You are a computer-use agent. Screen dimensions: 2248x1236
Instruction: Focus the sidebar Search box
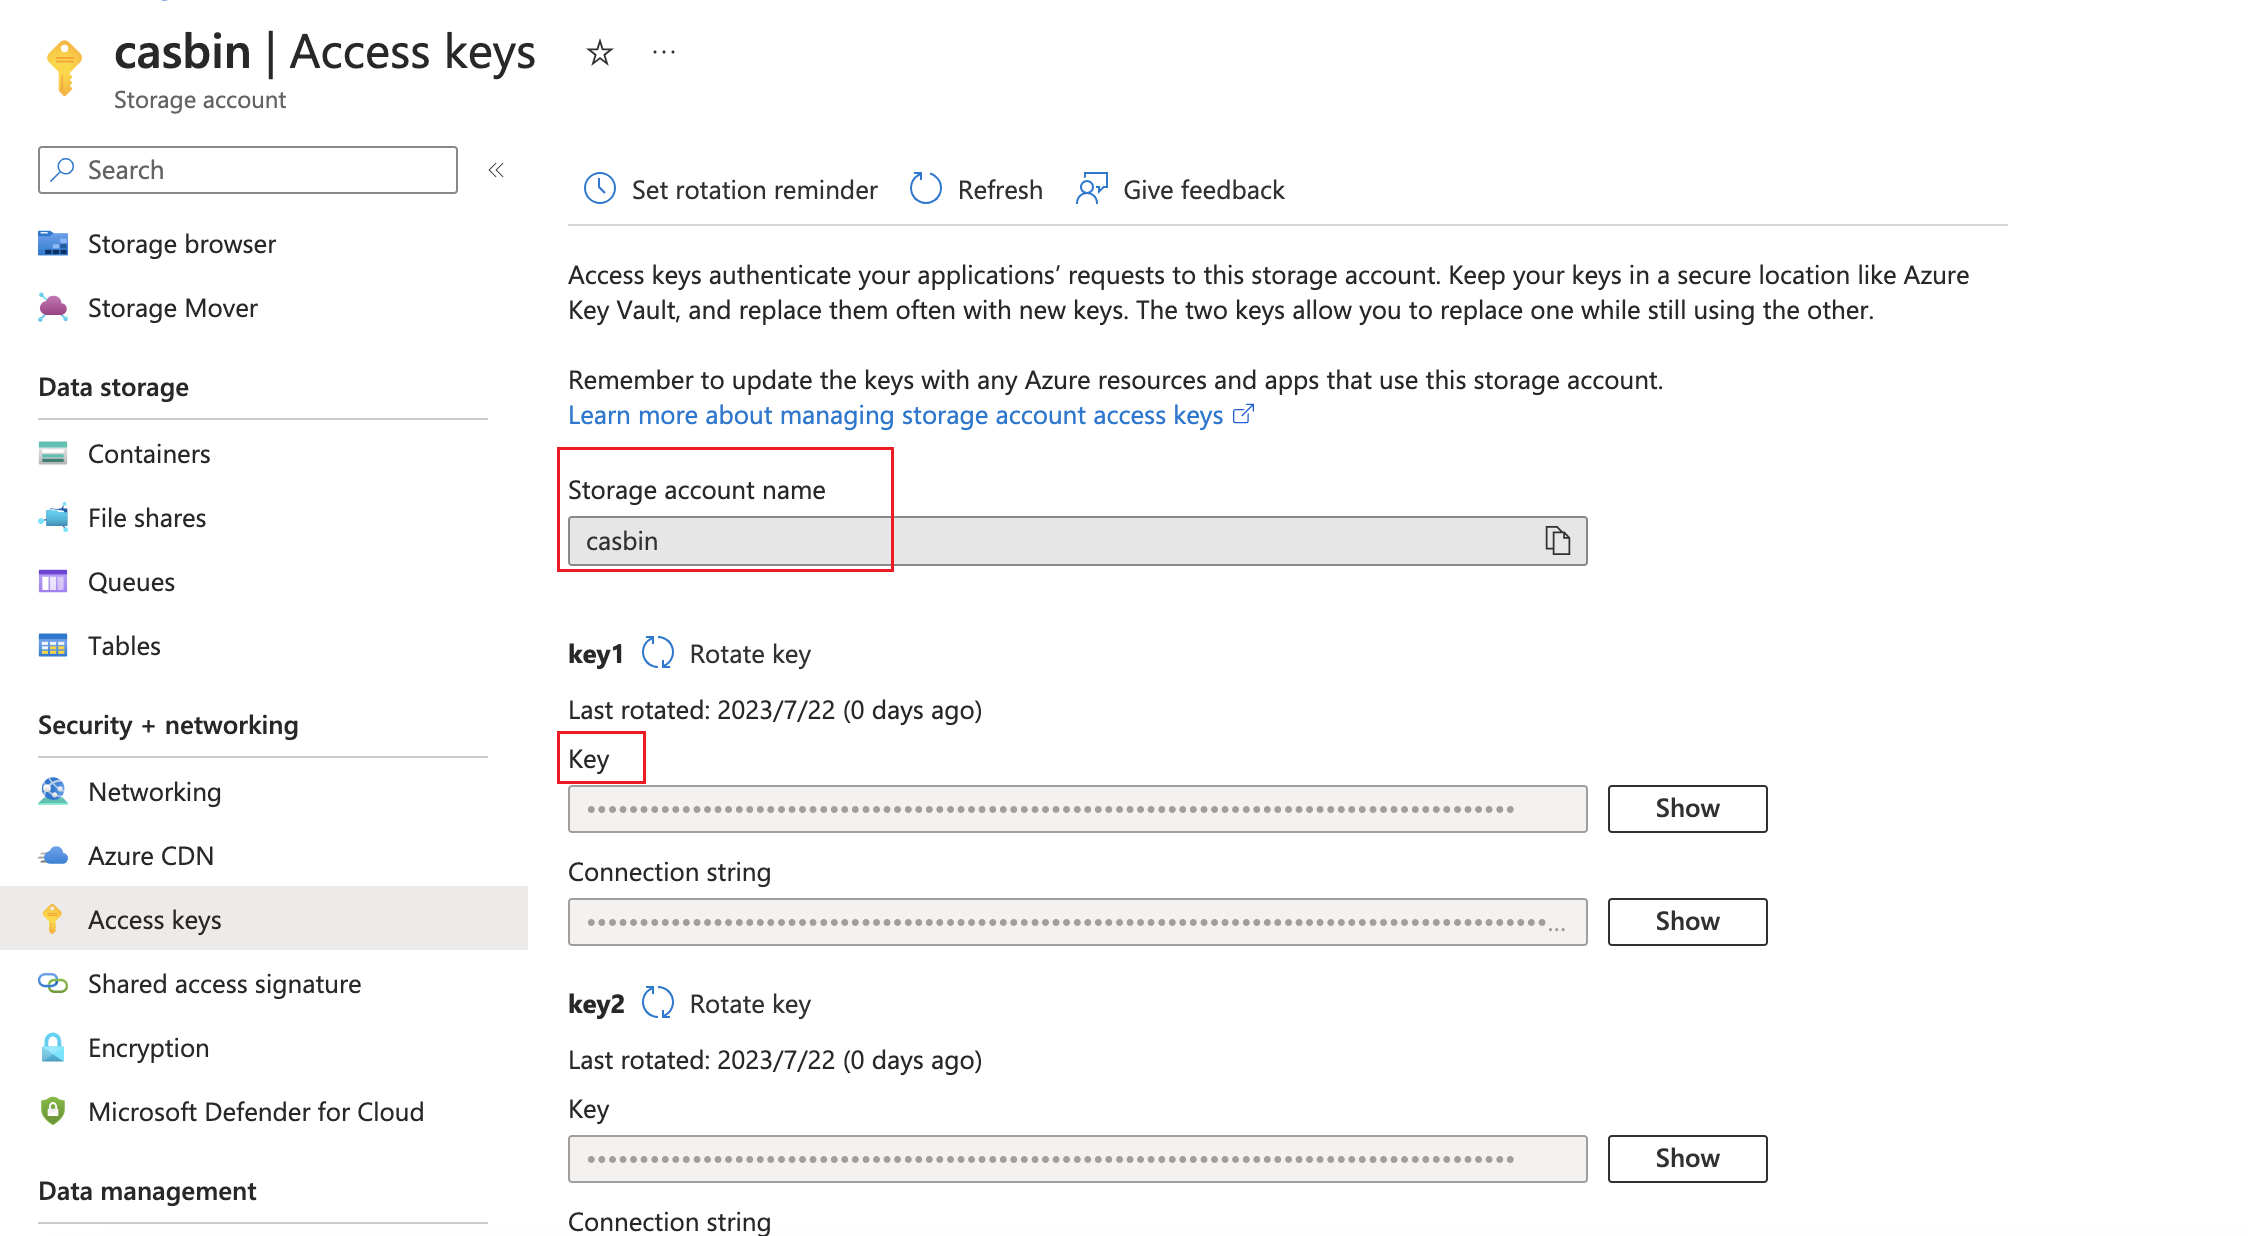(248, 170)
